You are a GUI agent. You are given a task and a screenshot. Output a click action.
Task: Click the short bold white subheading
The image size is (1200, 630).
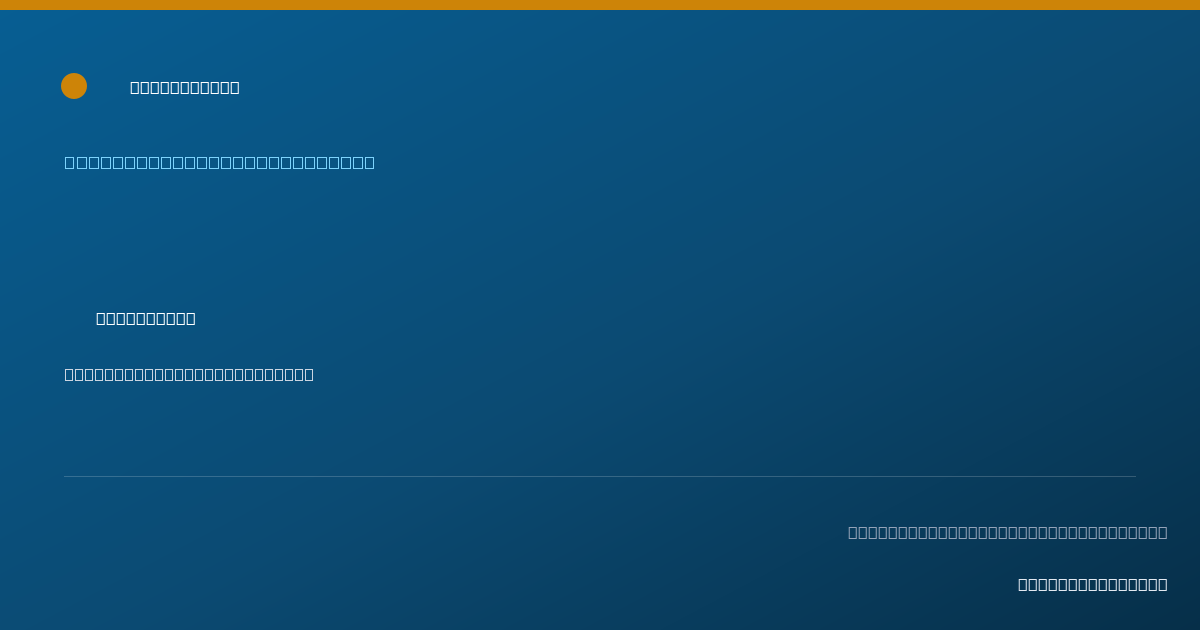click(x=146, y=318)
